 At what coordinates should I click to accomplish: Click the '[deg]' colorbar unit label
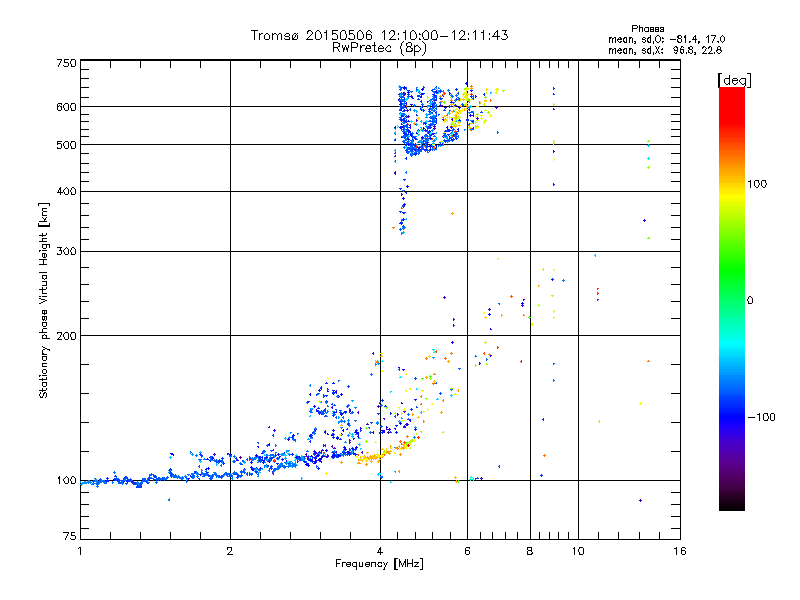[x=734, y=80]
